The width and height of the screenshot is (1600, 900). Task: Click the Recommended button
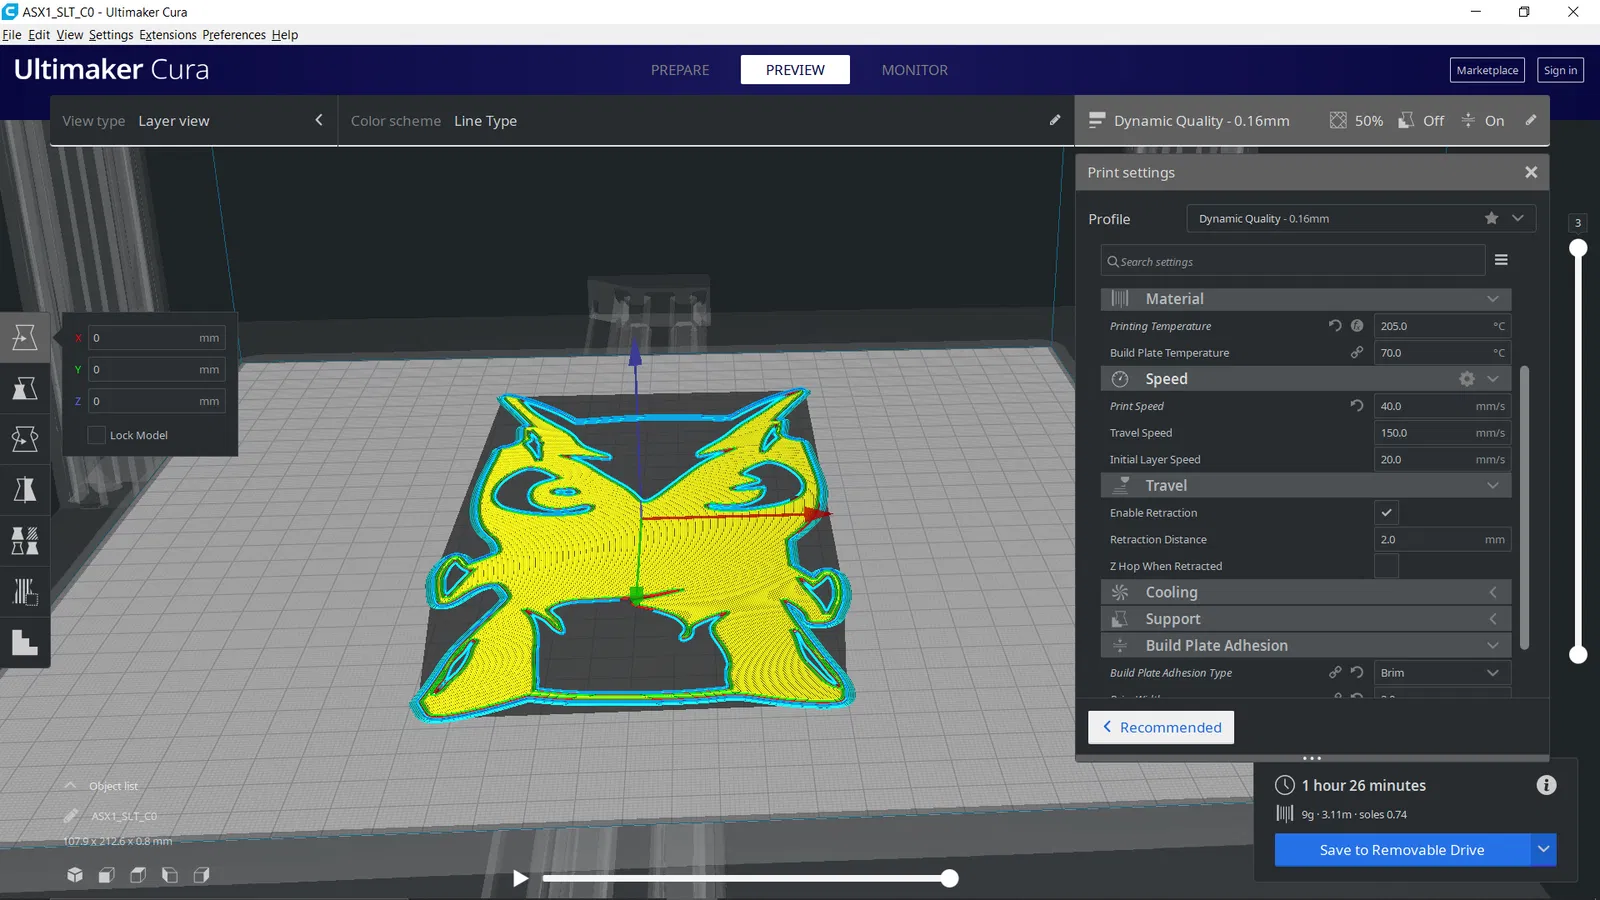tap(1161, 727)
